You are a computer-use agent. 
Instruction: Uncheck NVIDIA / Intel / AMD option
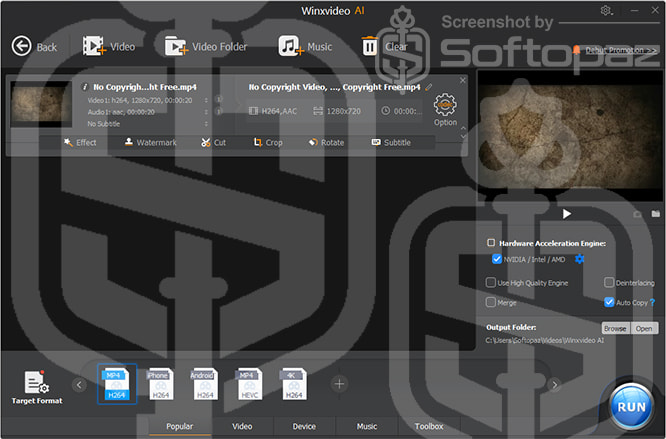[497, 259]
